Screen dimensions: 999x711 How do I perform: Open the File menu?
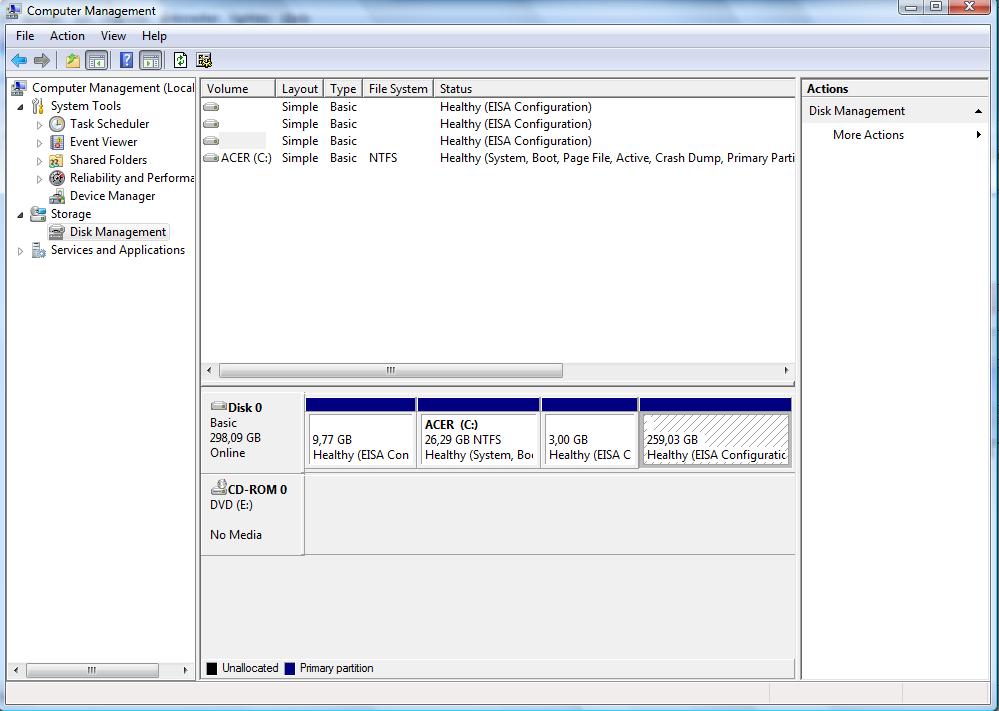[25, 36]
